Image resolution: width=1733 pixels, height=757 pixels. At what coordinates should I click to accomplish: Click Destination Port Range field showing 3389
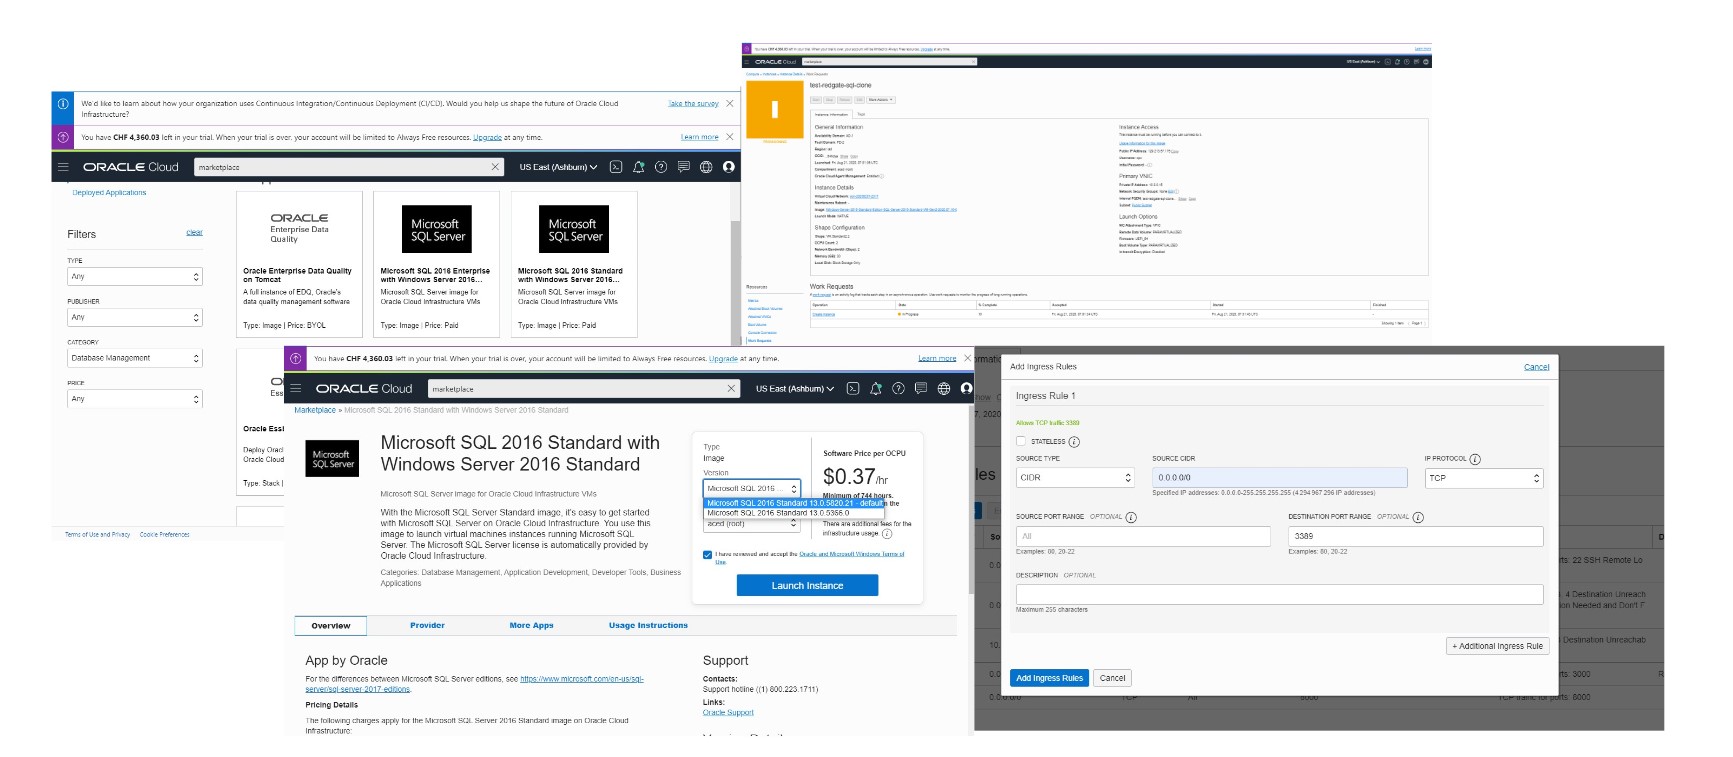[1415, 536]
